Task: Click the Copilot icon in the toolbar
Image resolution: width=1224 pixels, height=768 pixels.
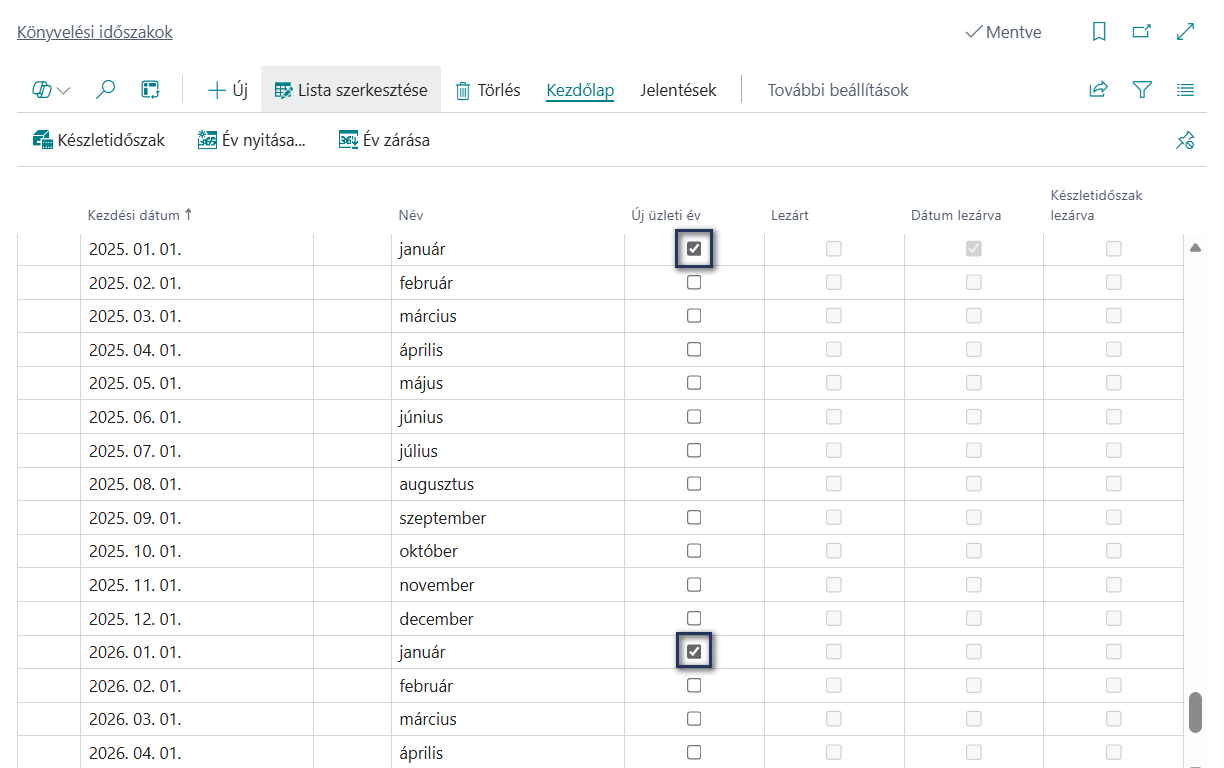Action: tap(41, 90)
